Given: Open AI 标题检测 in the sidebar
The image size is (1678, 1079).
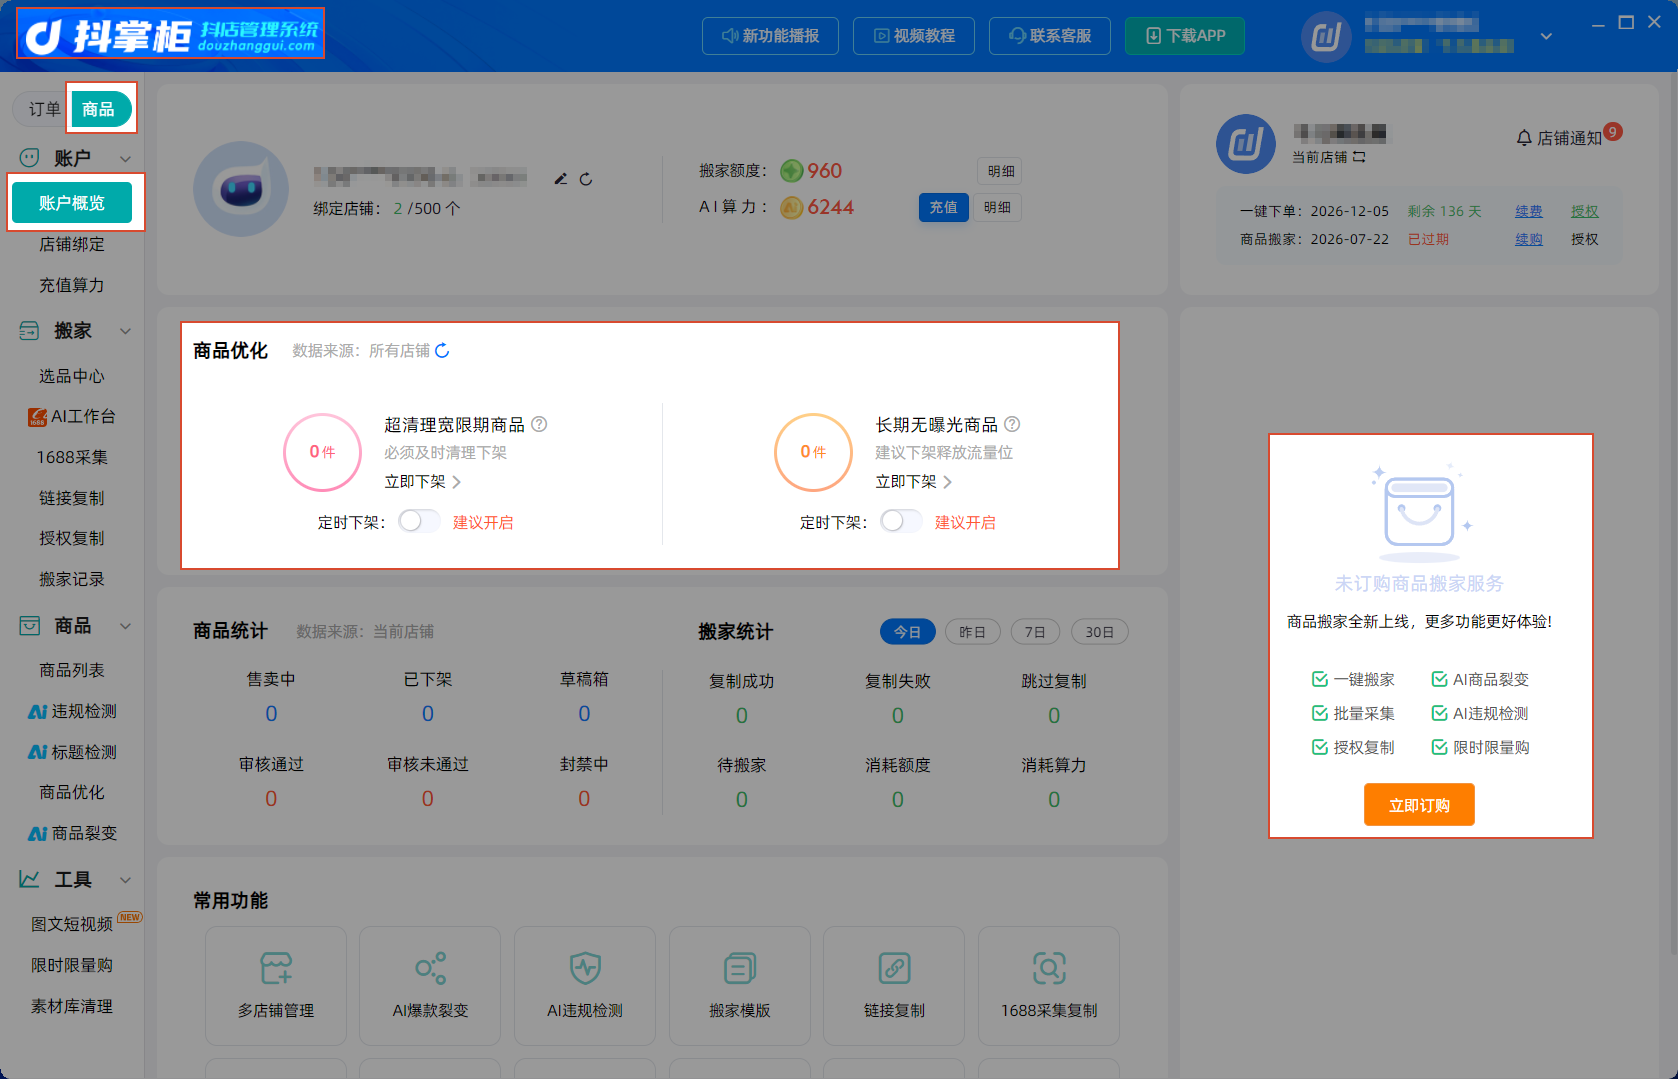Looking at the screenshot, I should pyautogui.click(x=72, y=752).
